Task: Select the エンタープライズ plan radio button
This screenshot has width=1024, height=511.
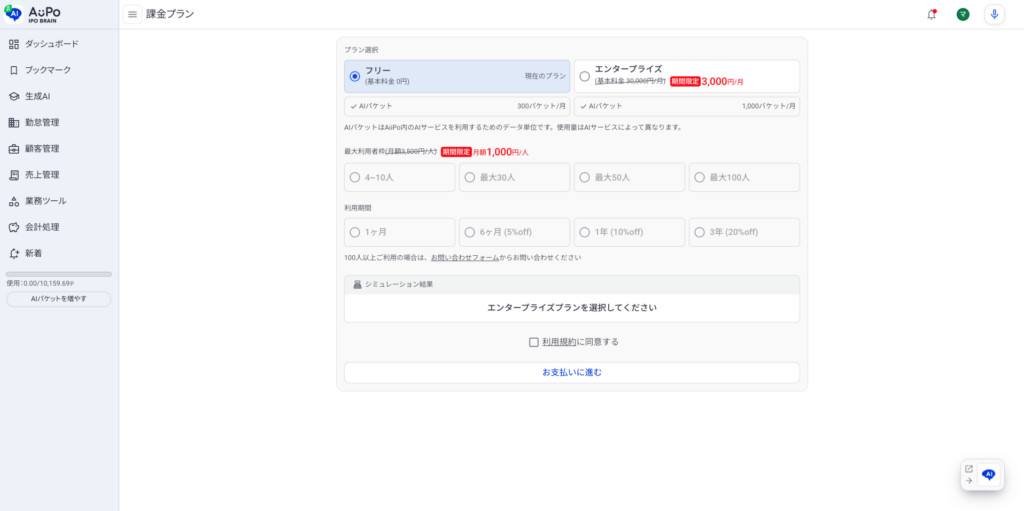Action: pos(585,76)
